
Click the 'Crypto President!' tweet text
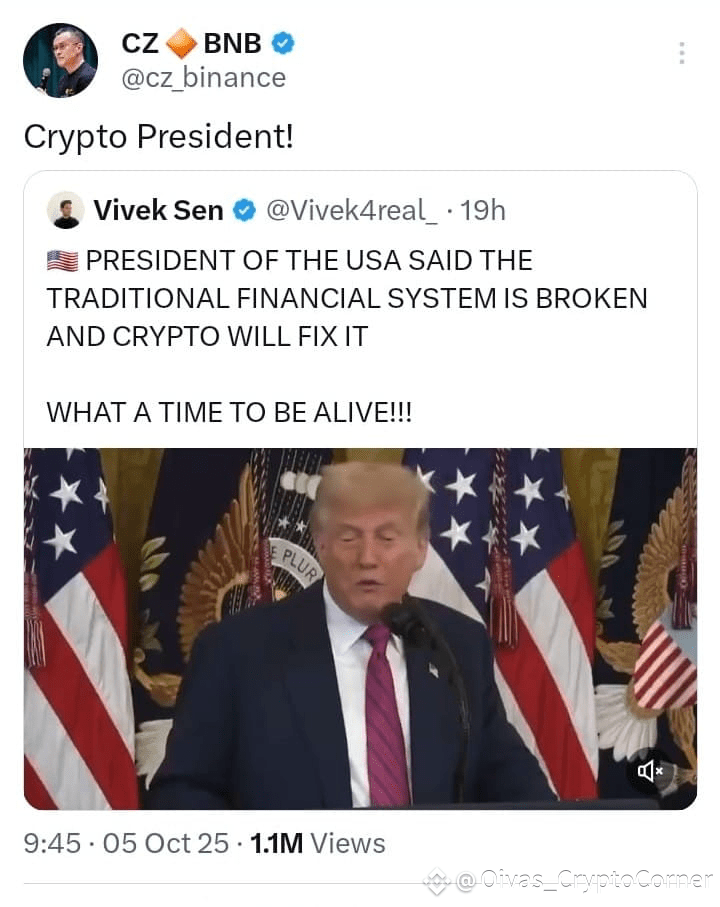(x=159, y=138)
